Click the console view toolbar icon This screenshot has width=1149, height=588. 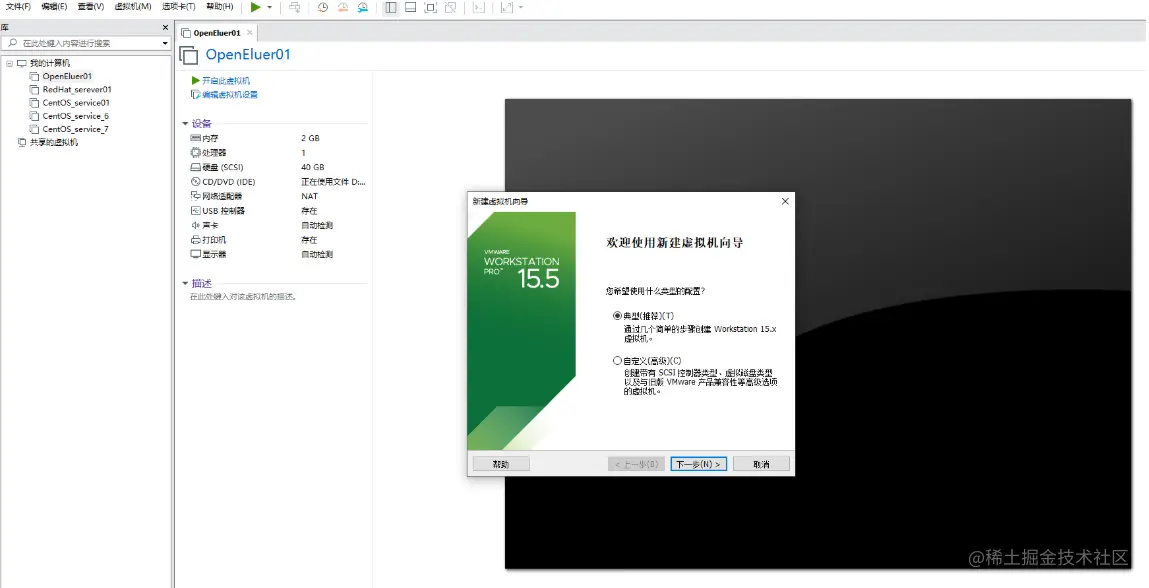(479, 7)
